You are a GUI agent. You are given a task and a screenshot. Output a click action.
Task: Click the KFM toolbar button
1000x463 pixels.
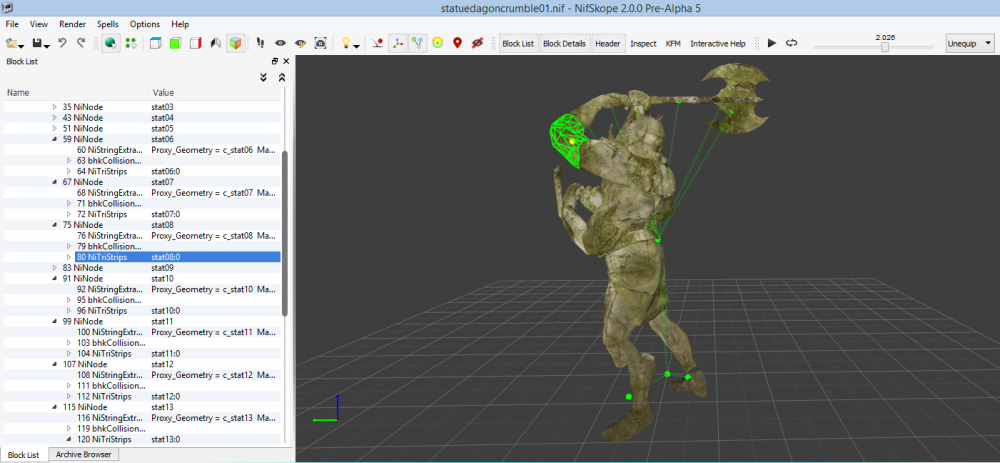pos(673,43)
